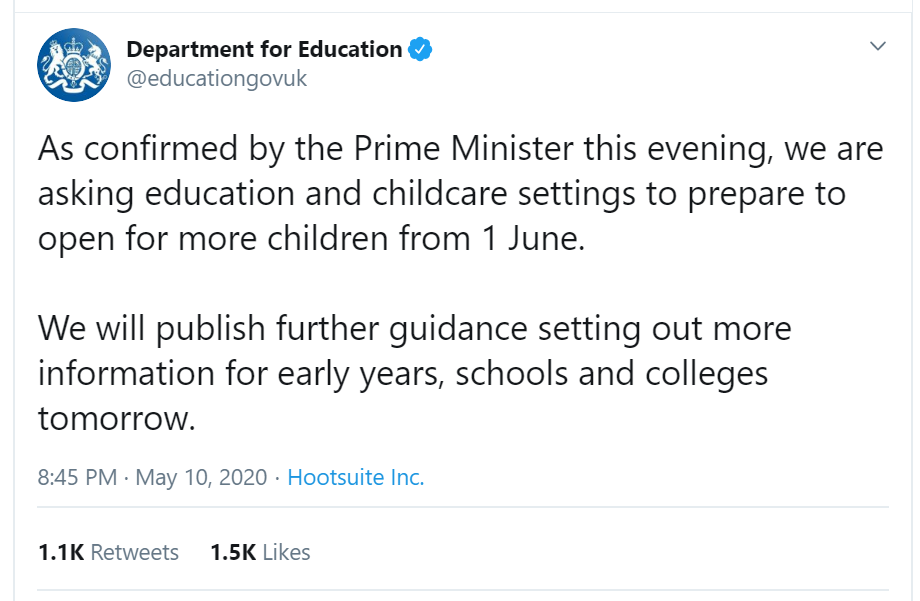This screenshot has width=920, height=601.
Task: Click the Department for Education display name
Action: coord(264,49)
